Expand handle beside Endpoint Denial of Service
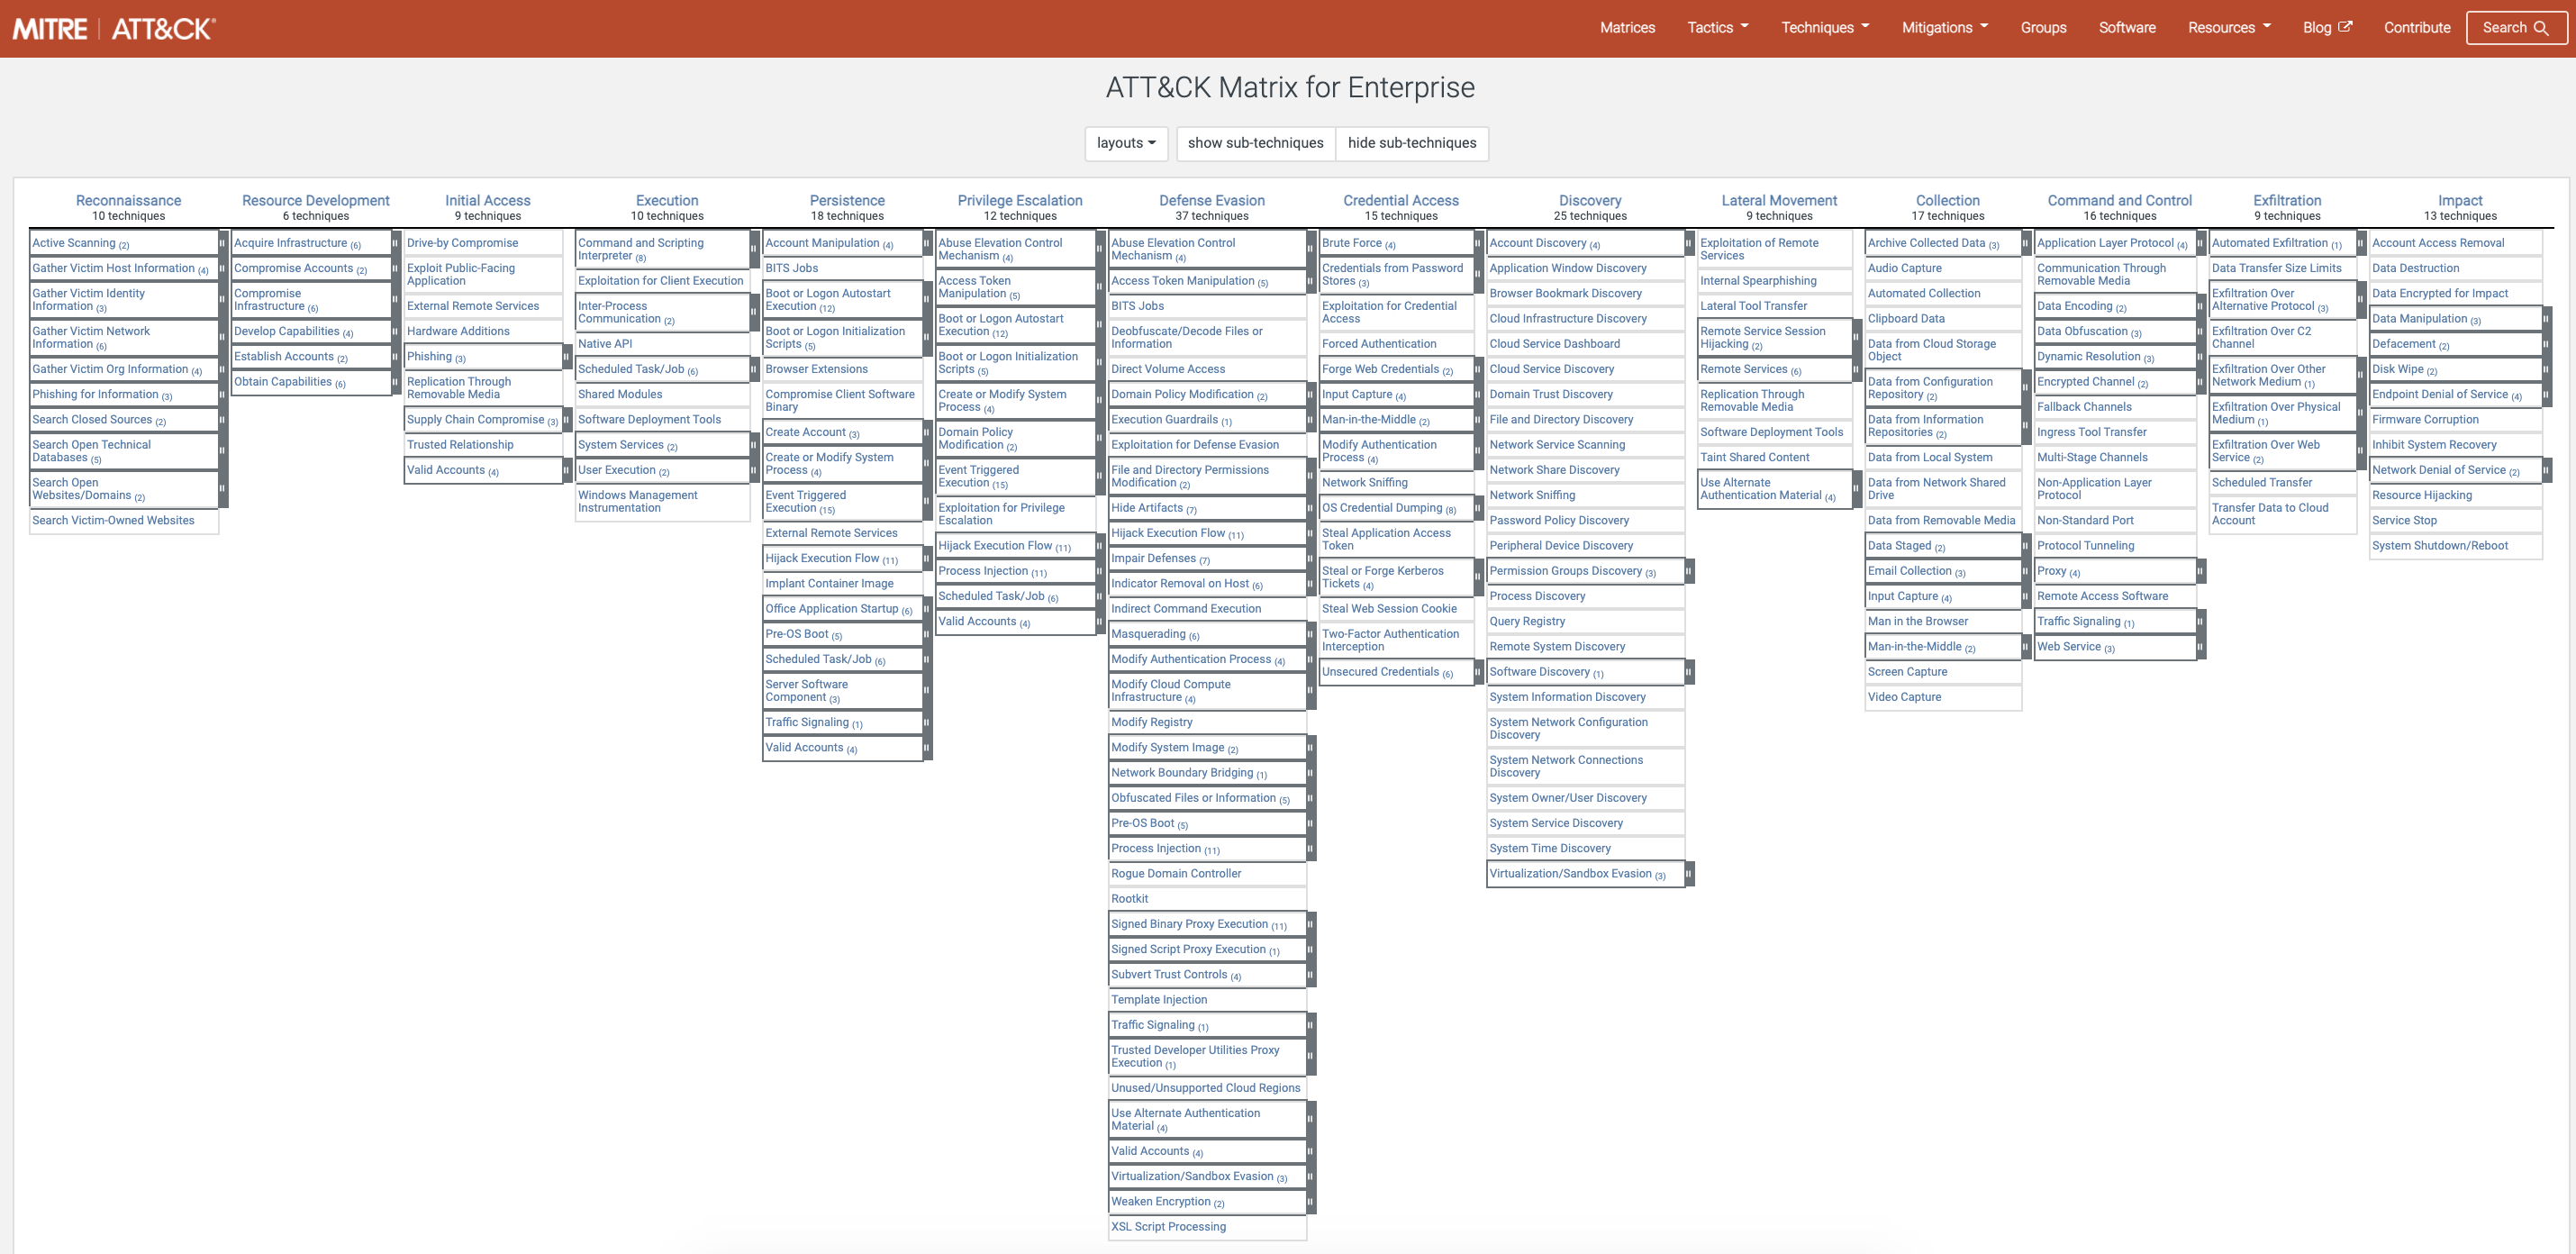The height and width of the screenshot is (1254, 2576). [2547, 395]
